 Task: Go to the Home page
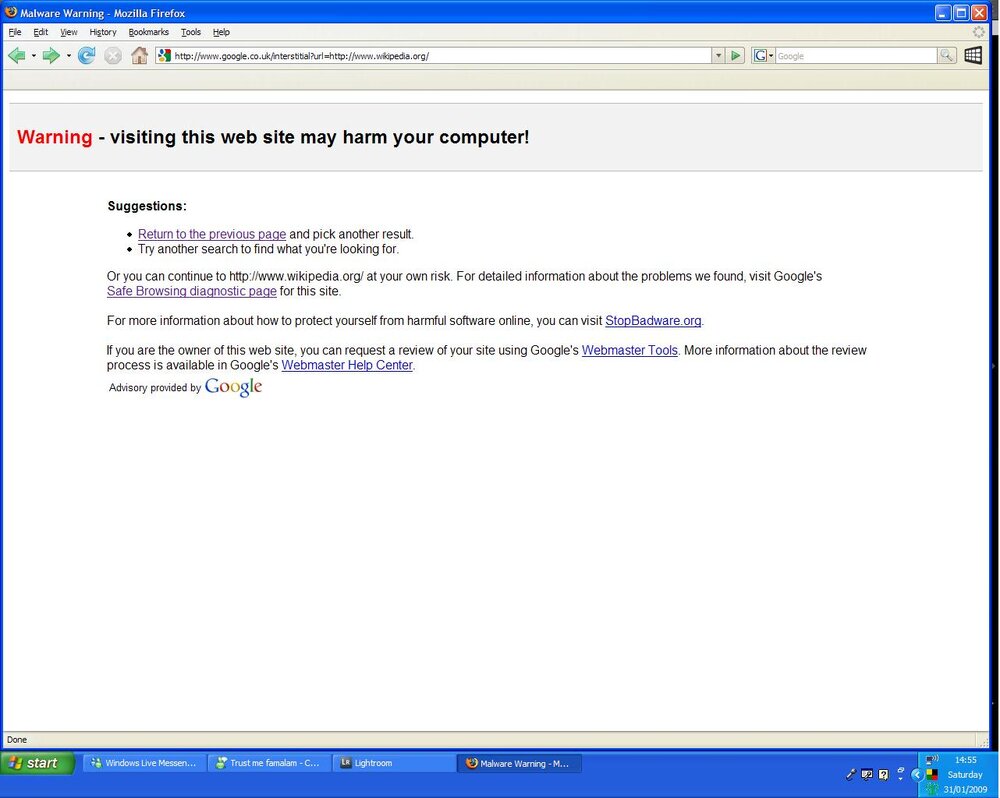139,56
